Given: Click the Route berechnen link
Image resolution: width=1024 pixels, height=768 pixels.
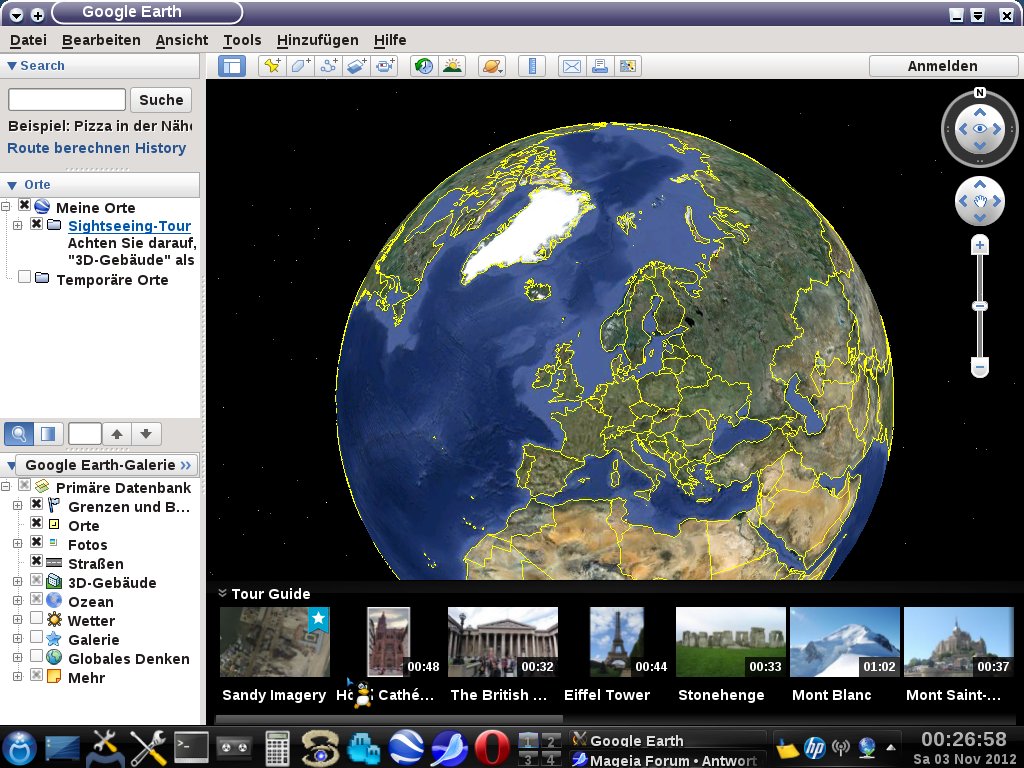Looking at the screenshot, I should pos(69,148).
